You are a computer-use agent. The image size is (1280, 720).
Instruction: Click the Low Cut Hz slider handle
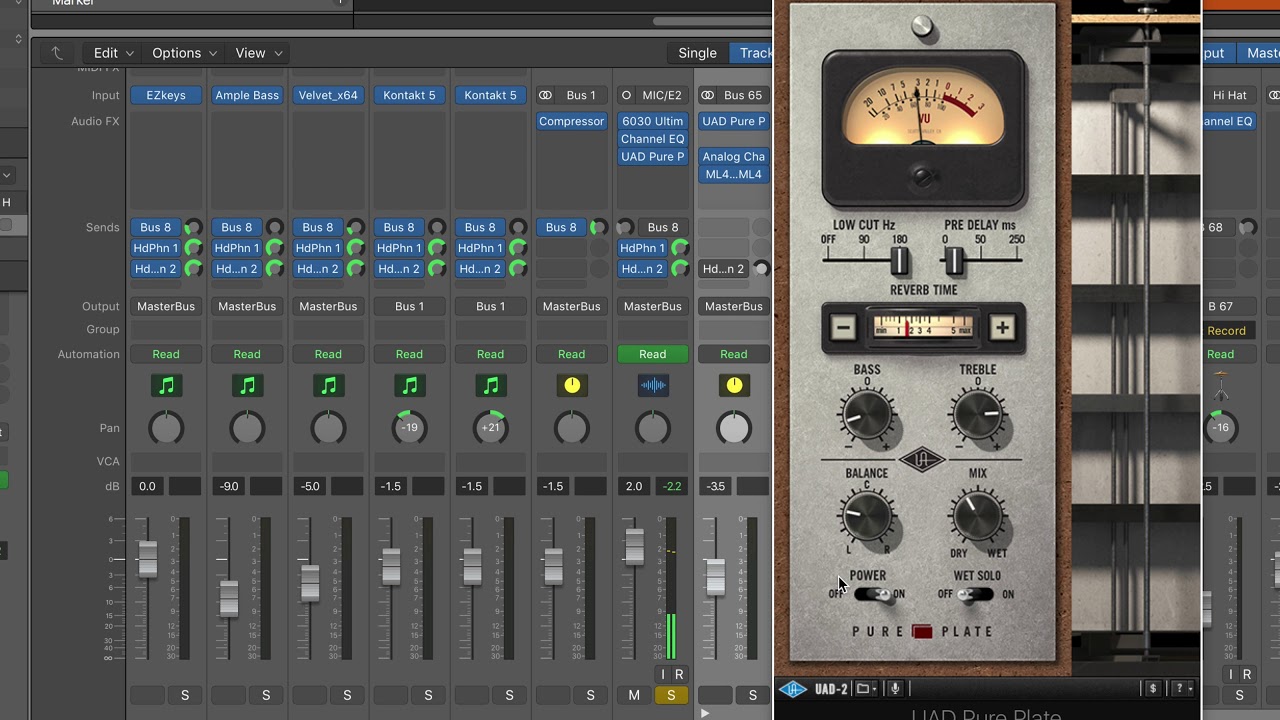[x=899, y=260]
